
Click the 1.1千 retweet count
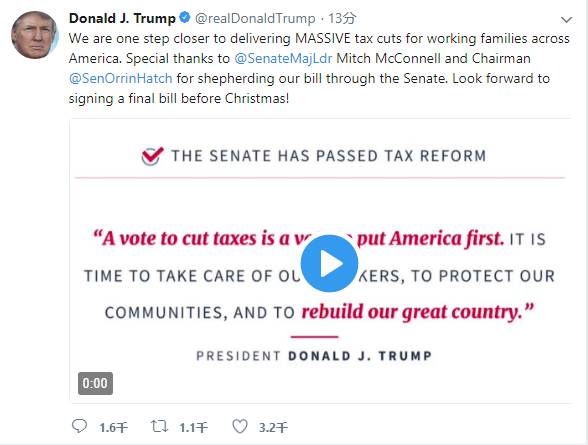click(x=193, y=427)
